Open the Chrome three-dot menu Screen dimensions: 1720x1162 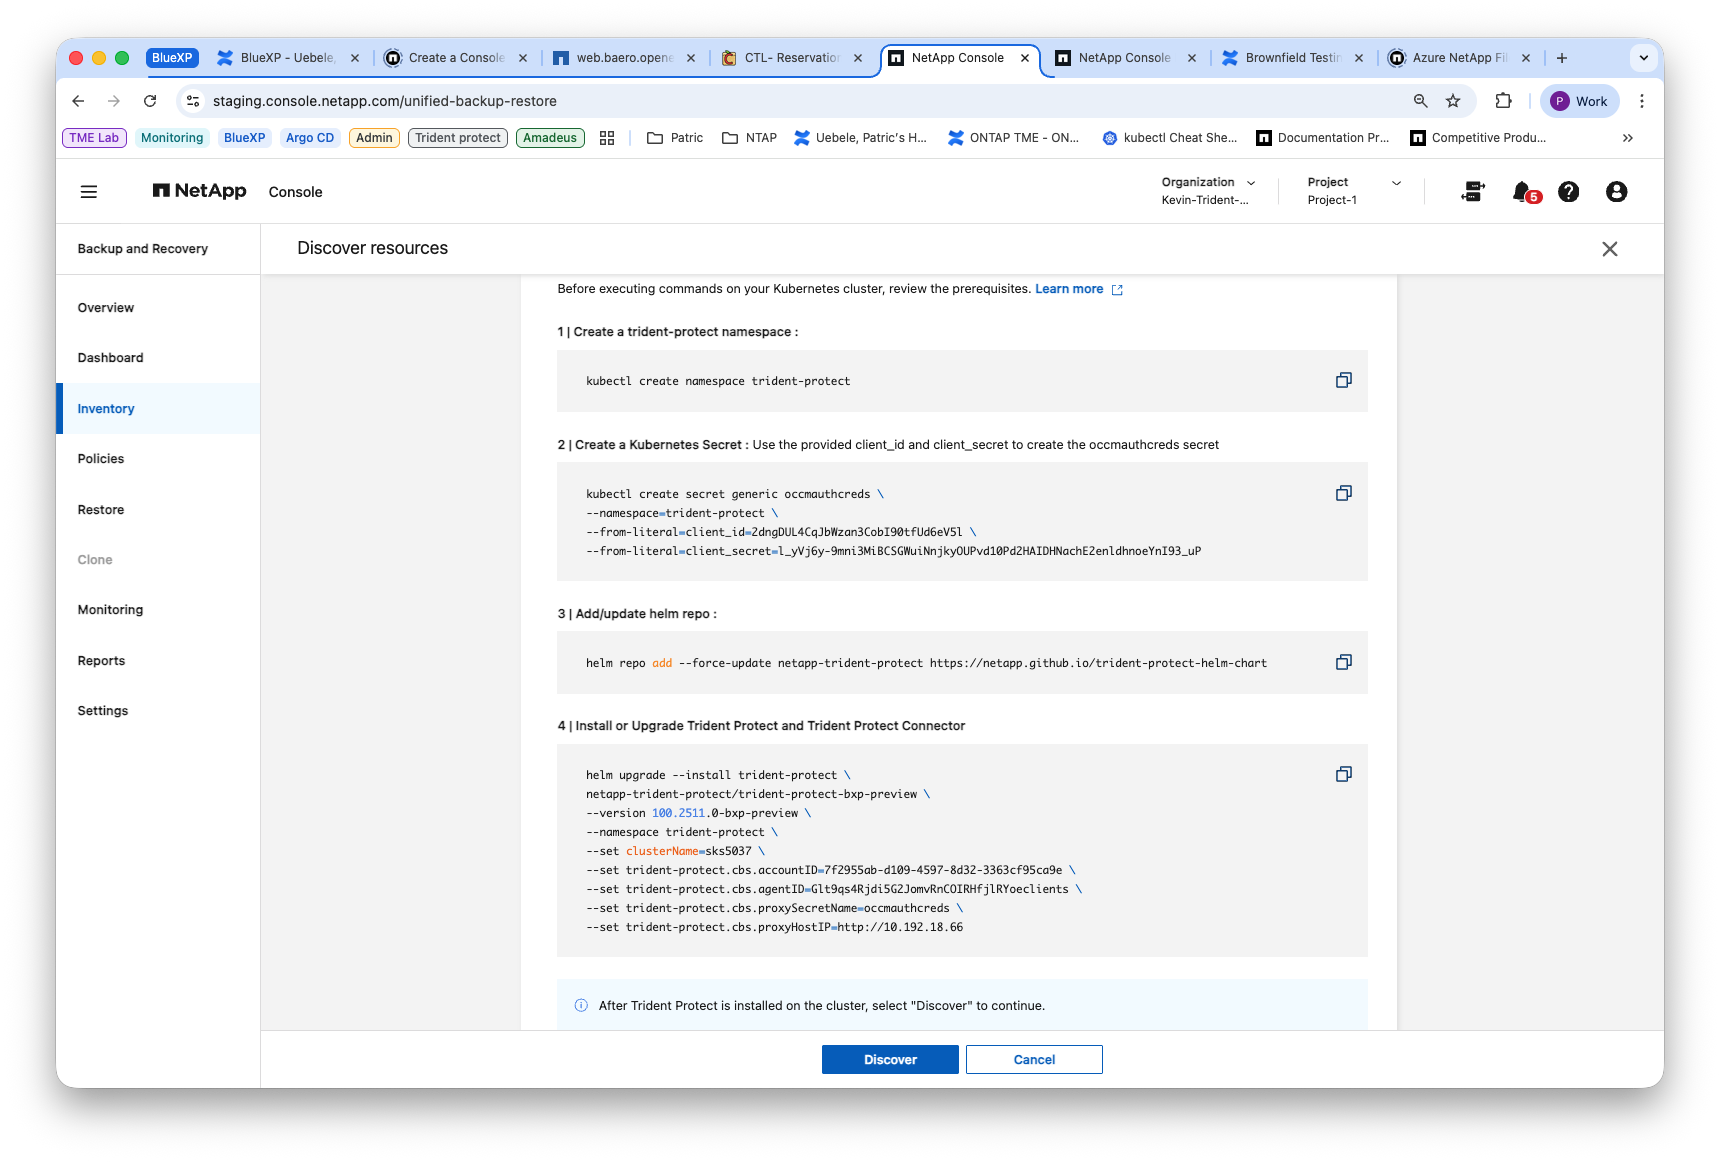pyautogui.click(x=1642, y=101)
